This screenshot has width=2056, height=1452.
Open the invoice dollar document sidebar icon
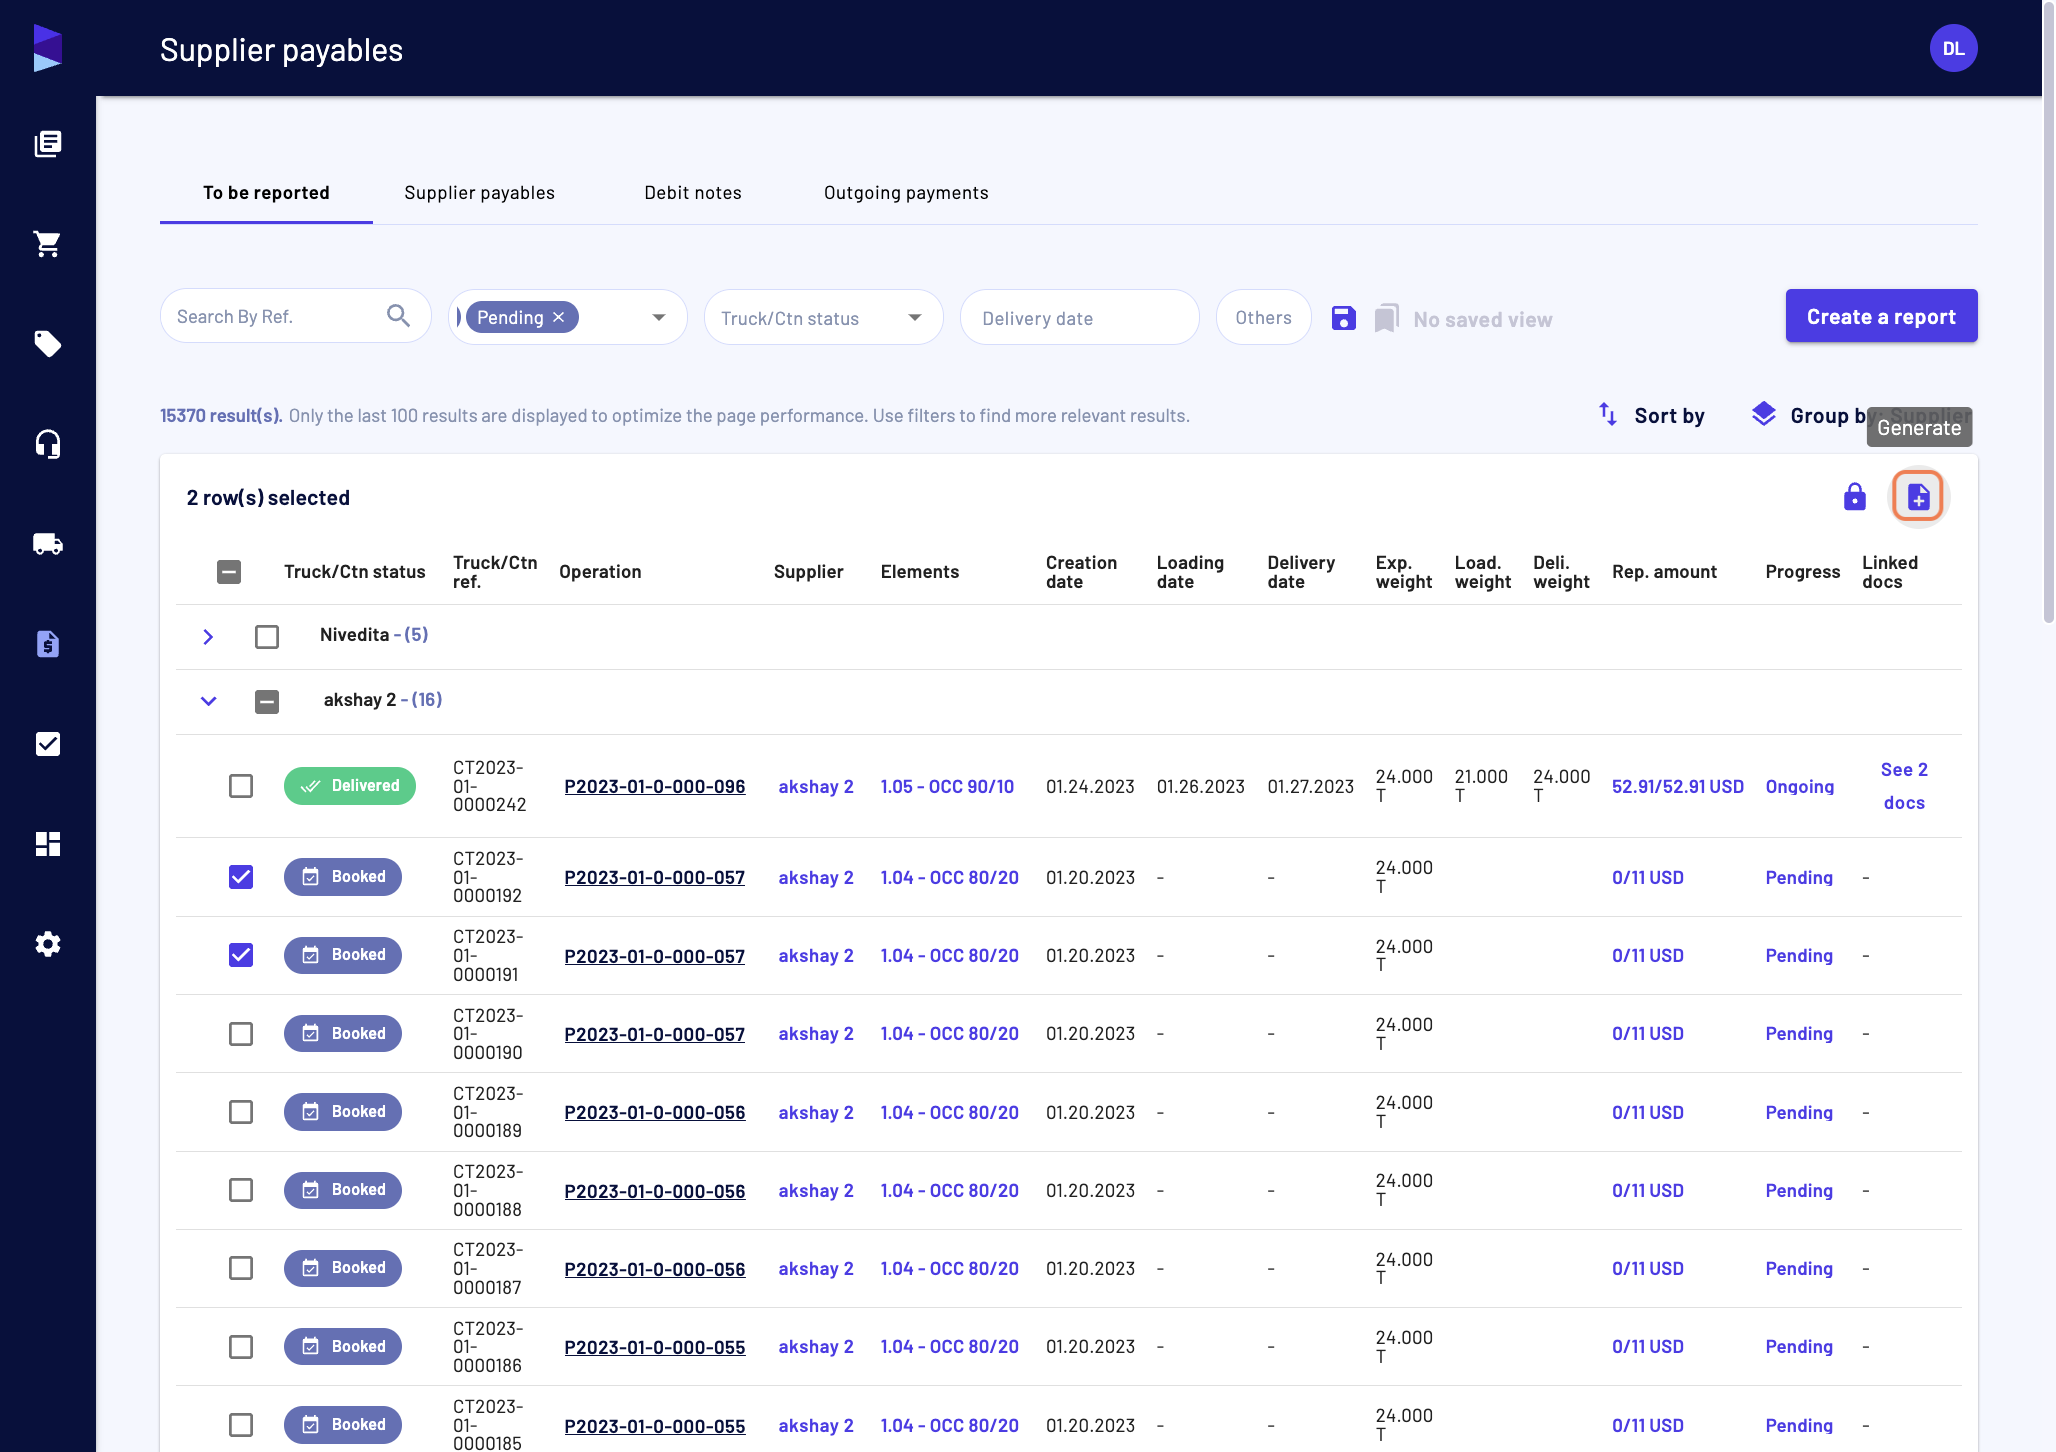[47, 644]
